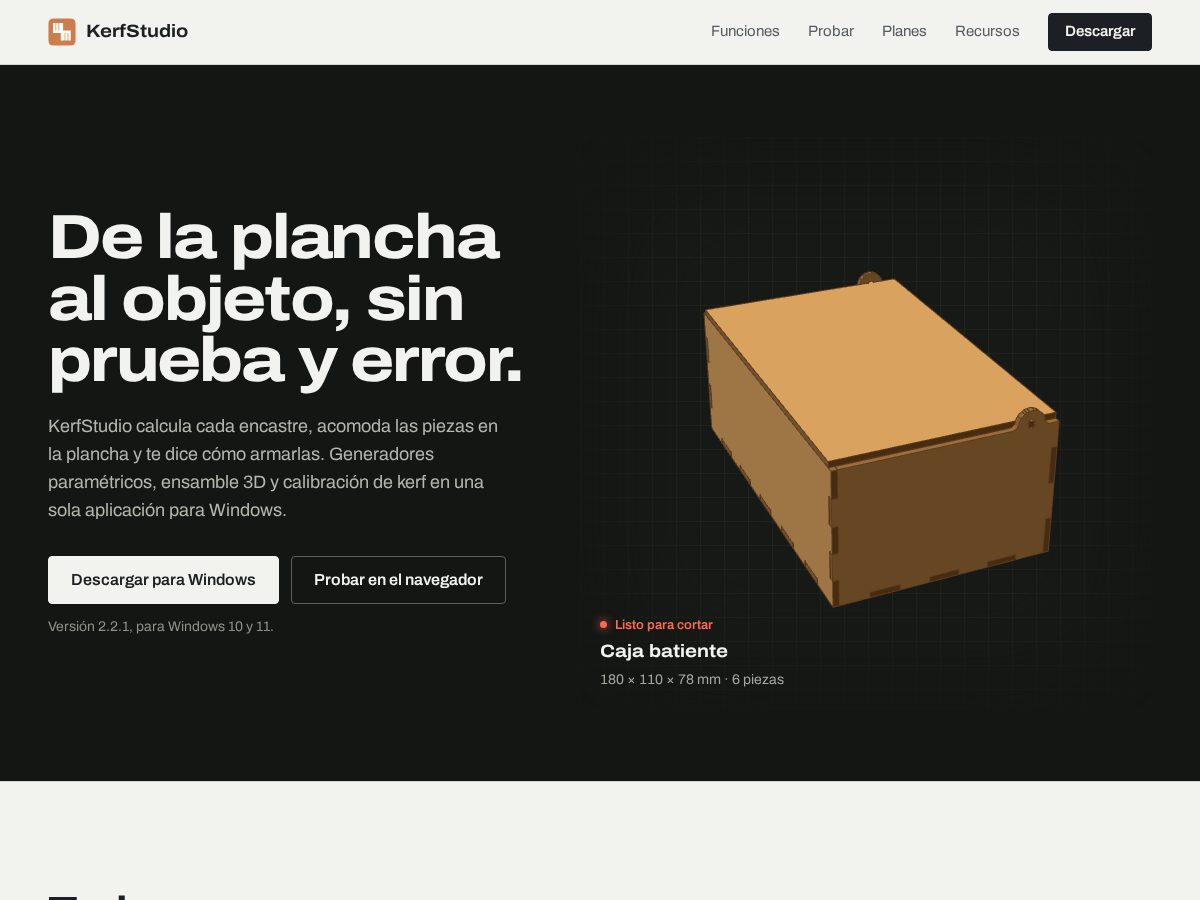Click Descargar para Windows button
Viewport: 1200px width, 900px height.
pos(163,580)
